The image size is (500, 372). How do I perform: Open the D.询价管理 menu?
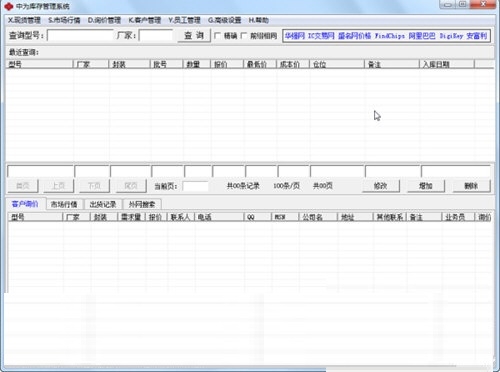(x=104, y=20)
